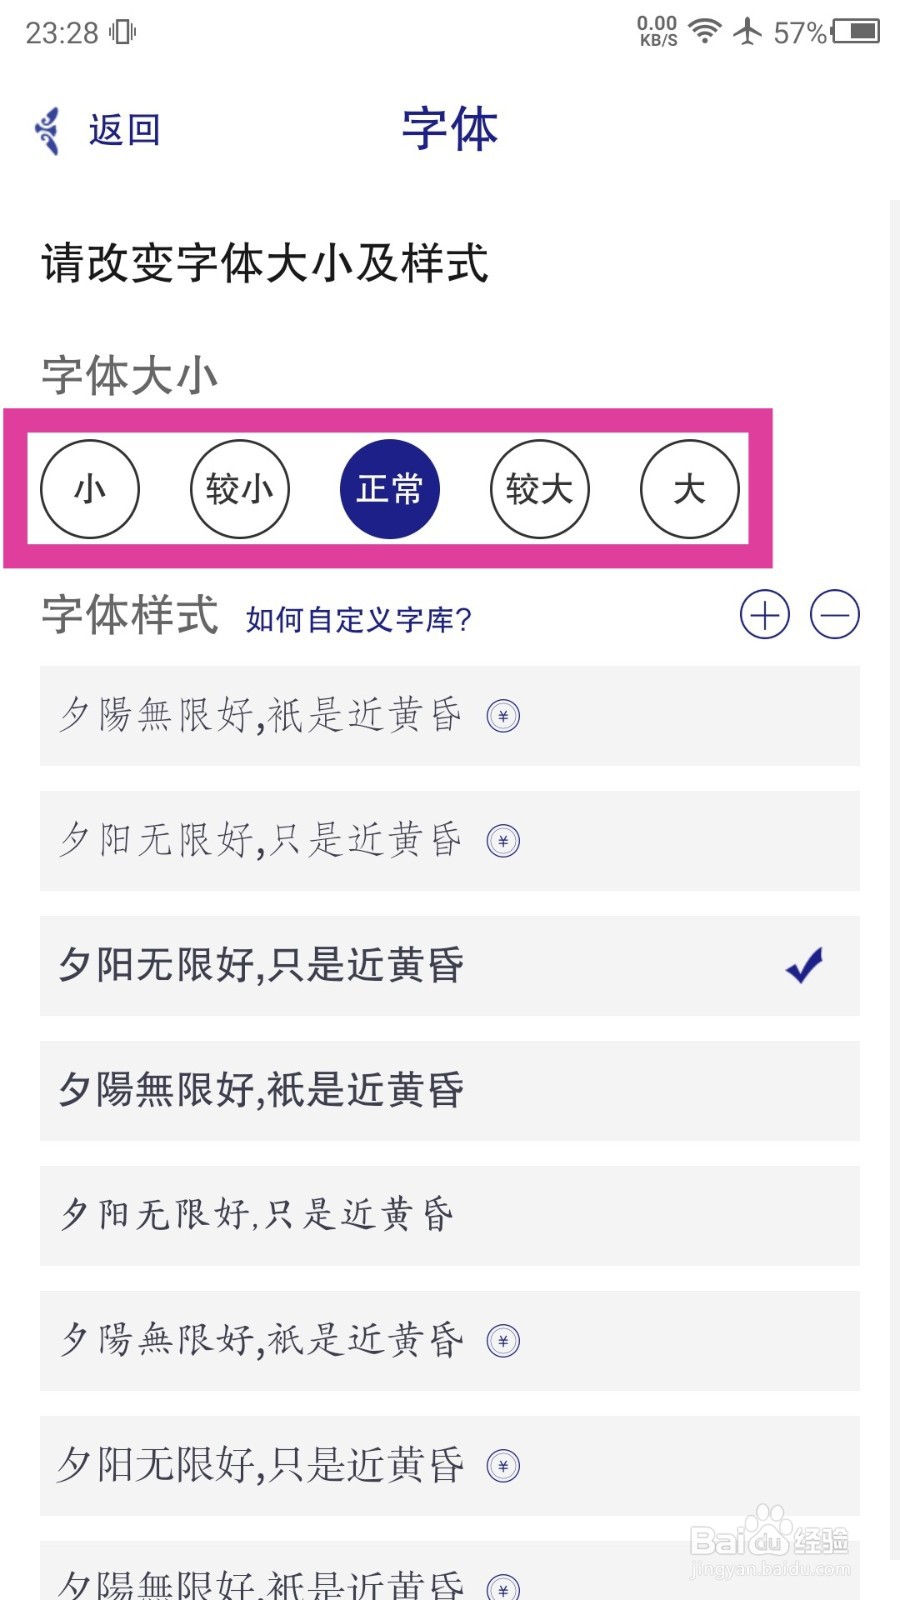Open 如何自定义字库? help link
This screenshot has height=1600, width=900.
(x=358, y=619)
